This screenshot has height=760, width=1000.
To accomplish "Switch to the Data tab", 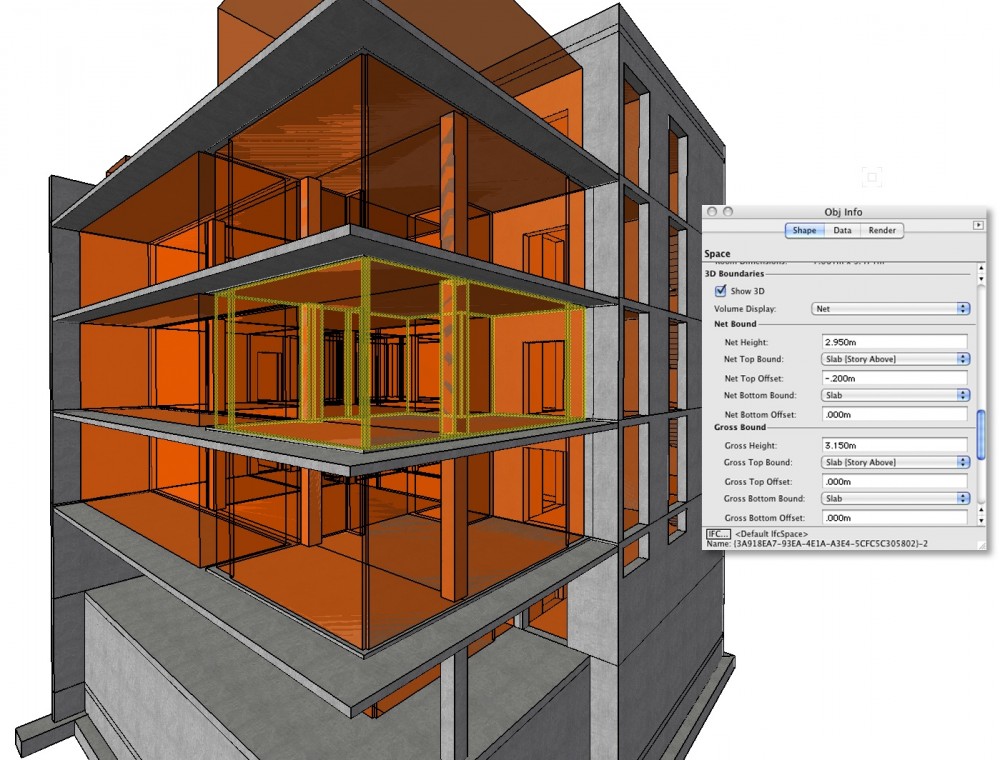I will click(842, 230).
